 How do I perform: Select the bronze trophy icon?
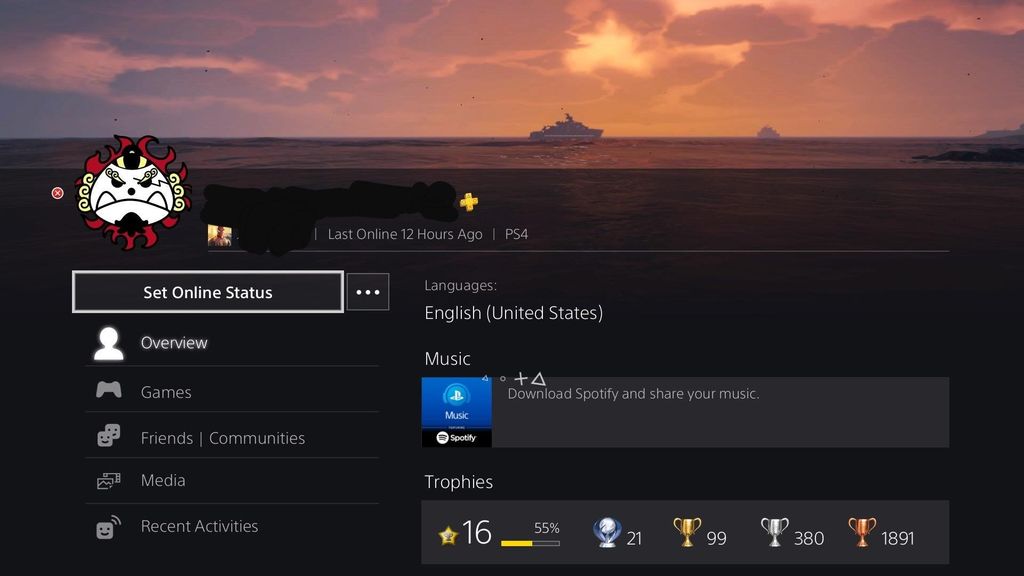click(862, 532)
